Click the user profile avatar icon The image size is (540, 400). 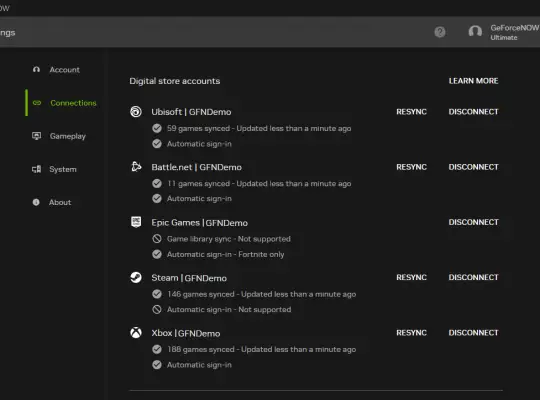[475, 32]
